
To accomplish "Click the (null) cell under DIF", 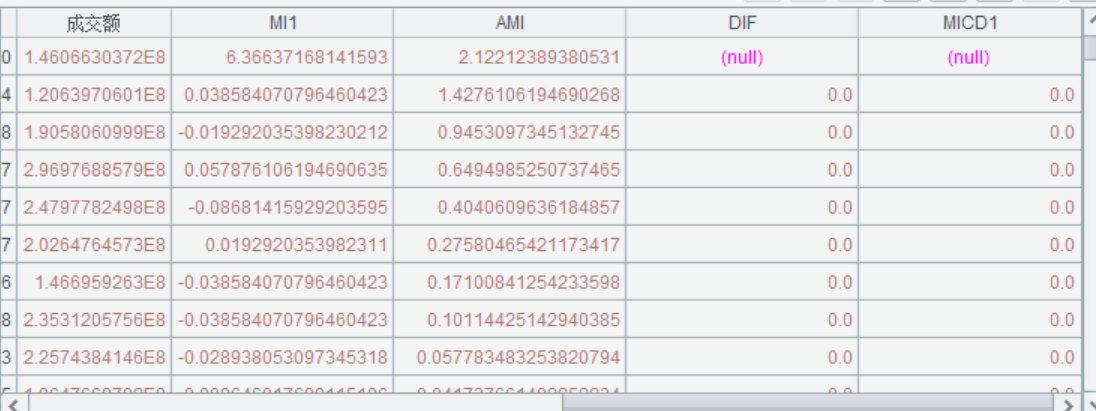I will (742, 57).
